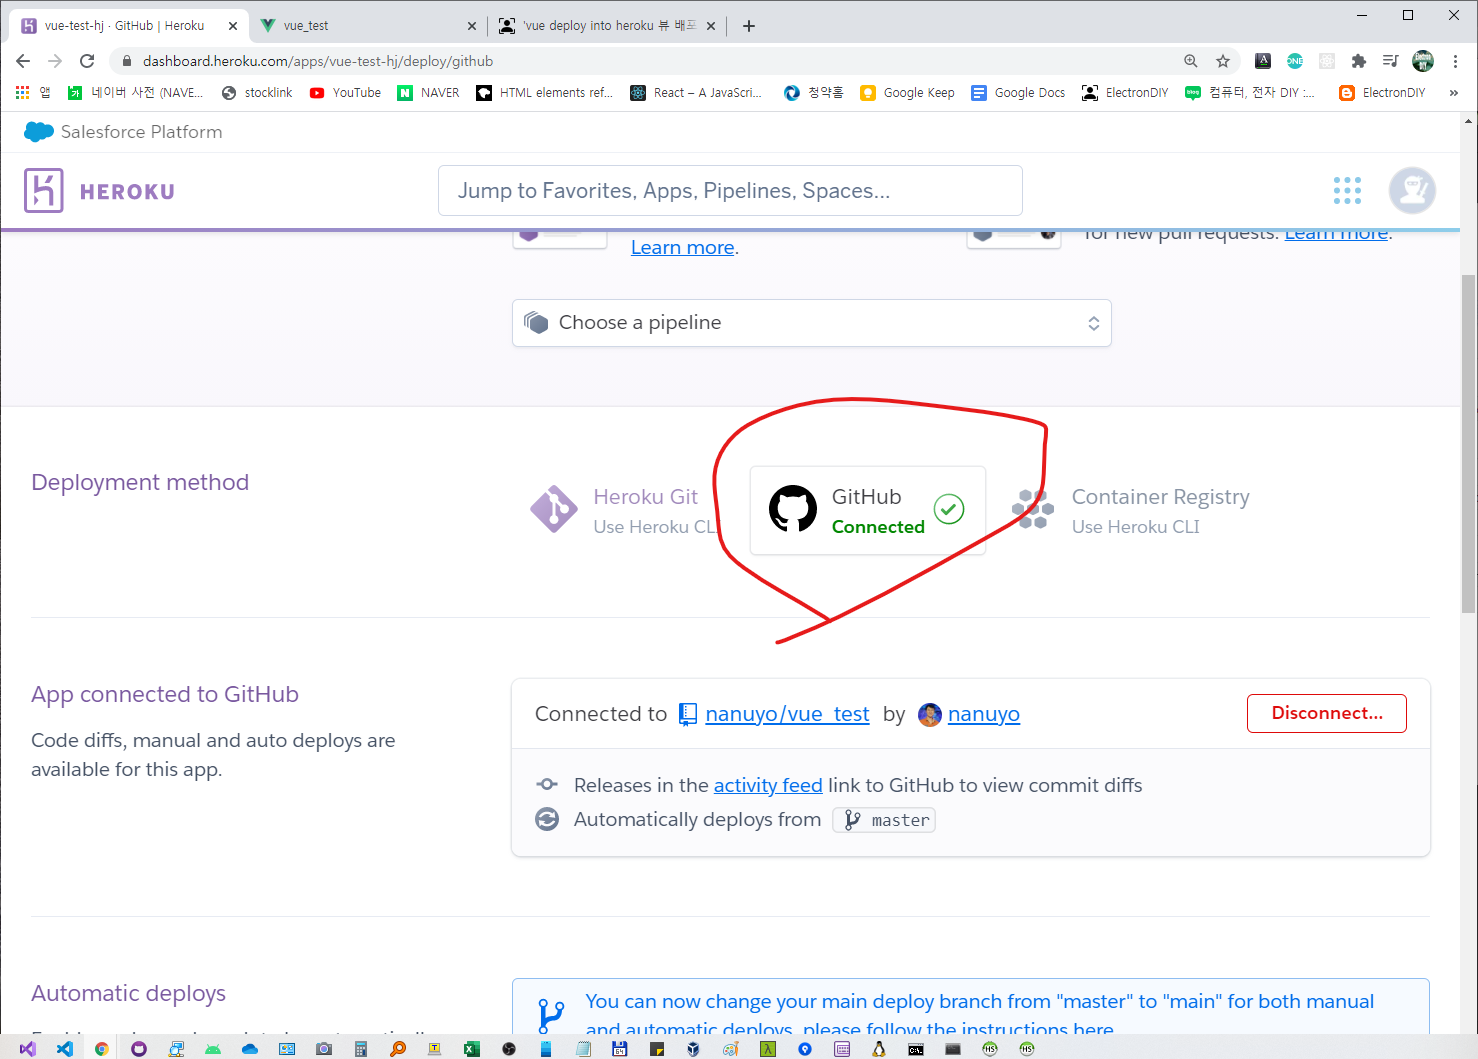Open the Extensions puzzle-piece menu

point(1358,61)
